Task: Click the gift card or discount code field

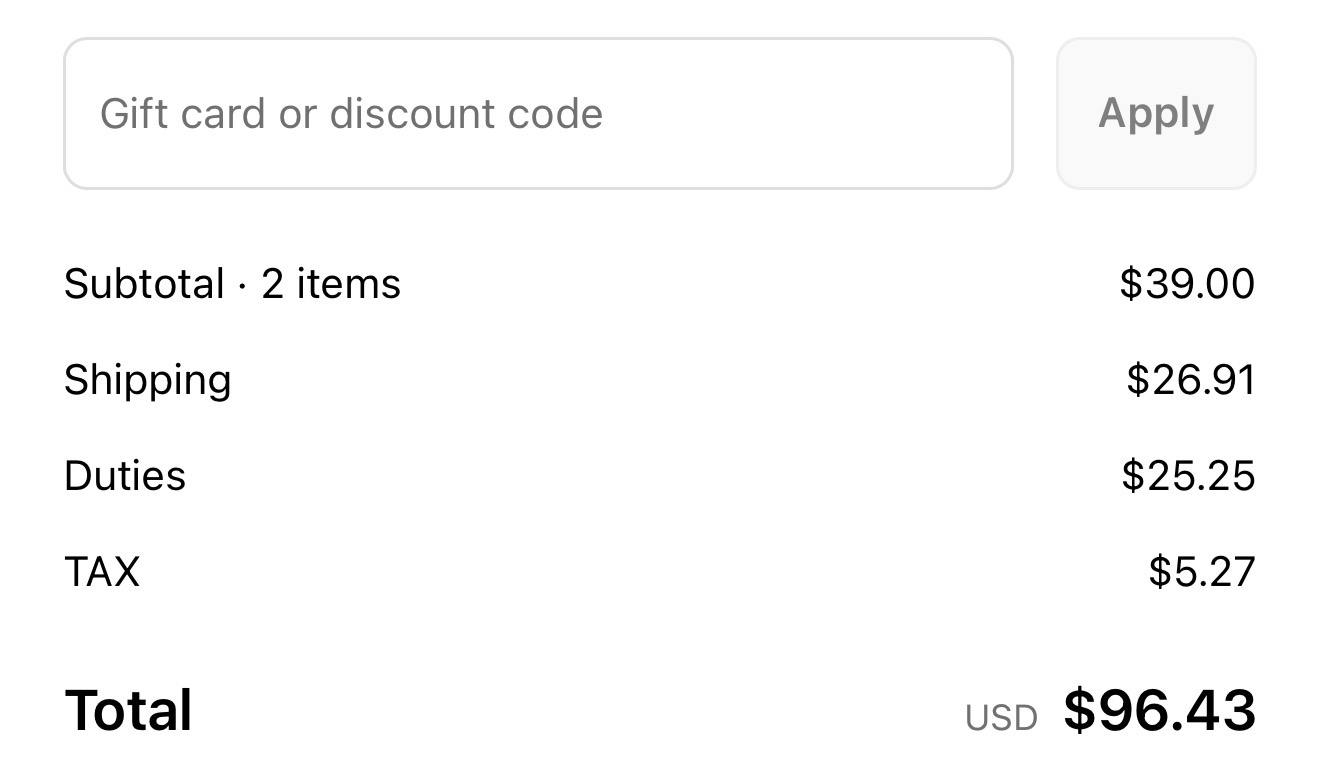Action: 538,114
